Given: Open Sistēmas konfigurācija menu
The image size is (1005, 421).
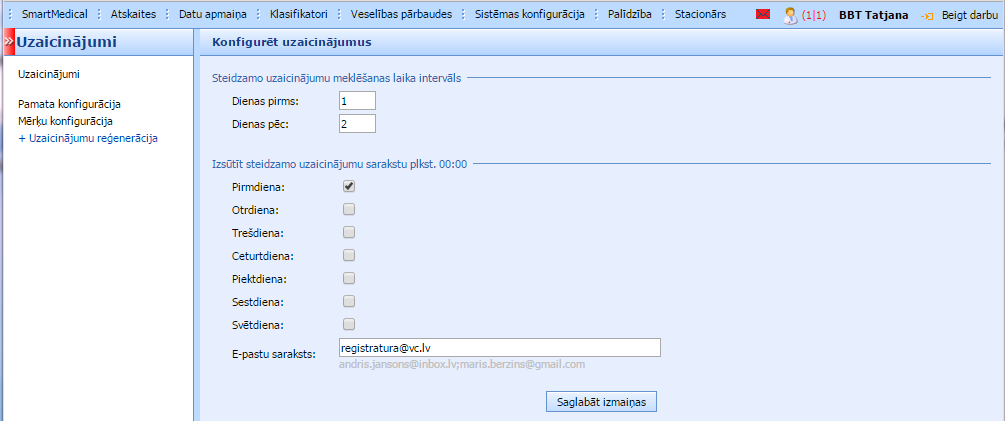Looking at the screenshot, I should [529, 15].
